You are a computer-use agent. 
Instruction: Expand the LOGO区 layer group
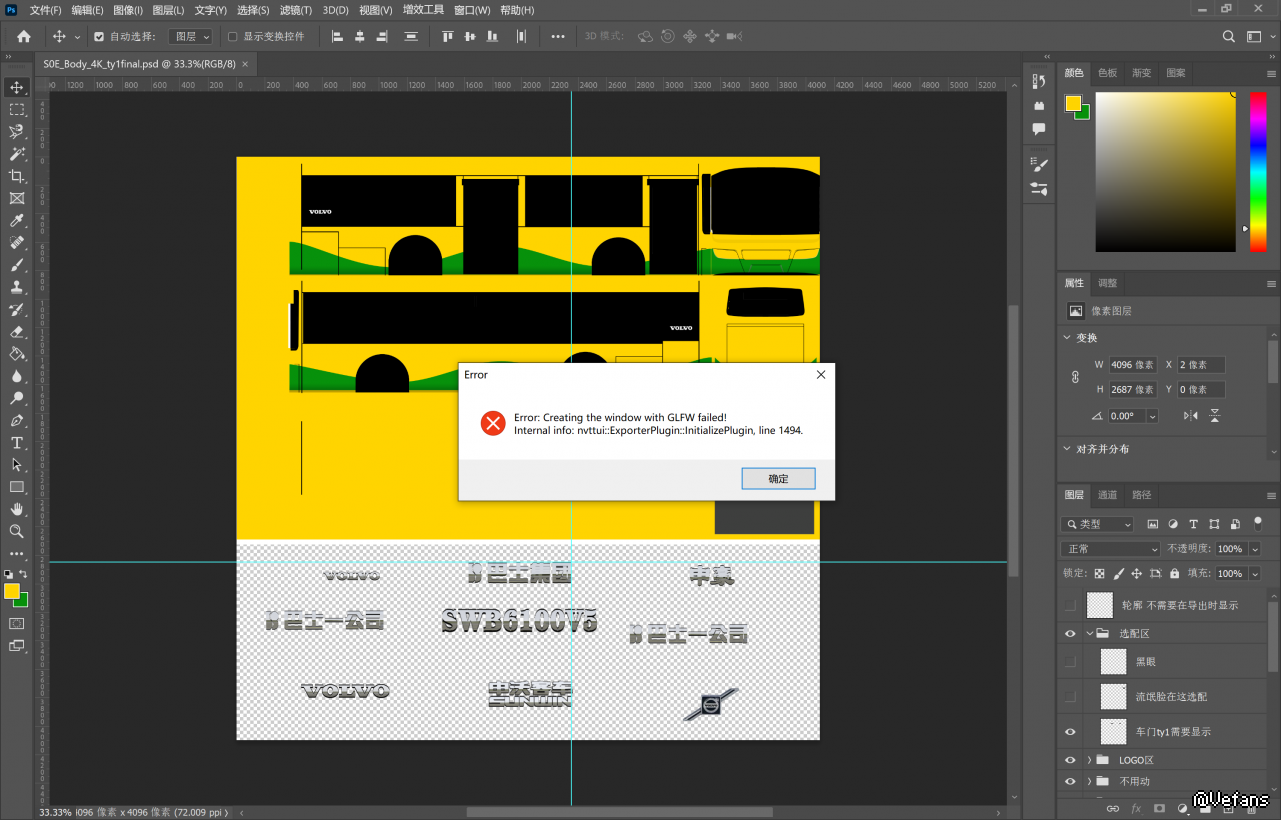[1089, 760]
